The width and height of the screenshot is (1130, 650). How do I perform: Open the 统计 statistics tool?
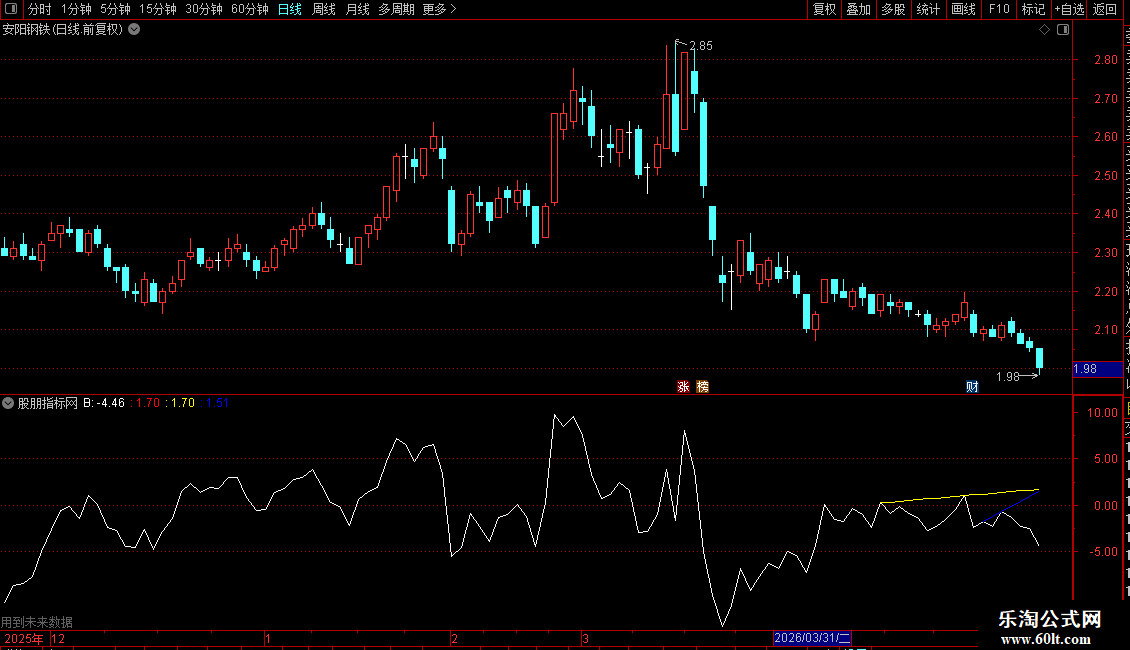tap(928, 9)
